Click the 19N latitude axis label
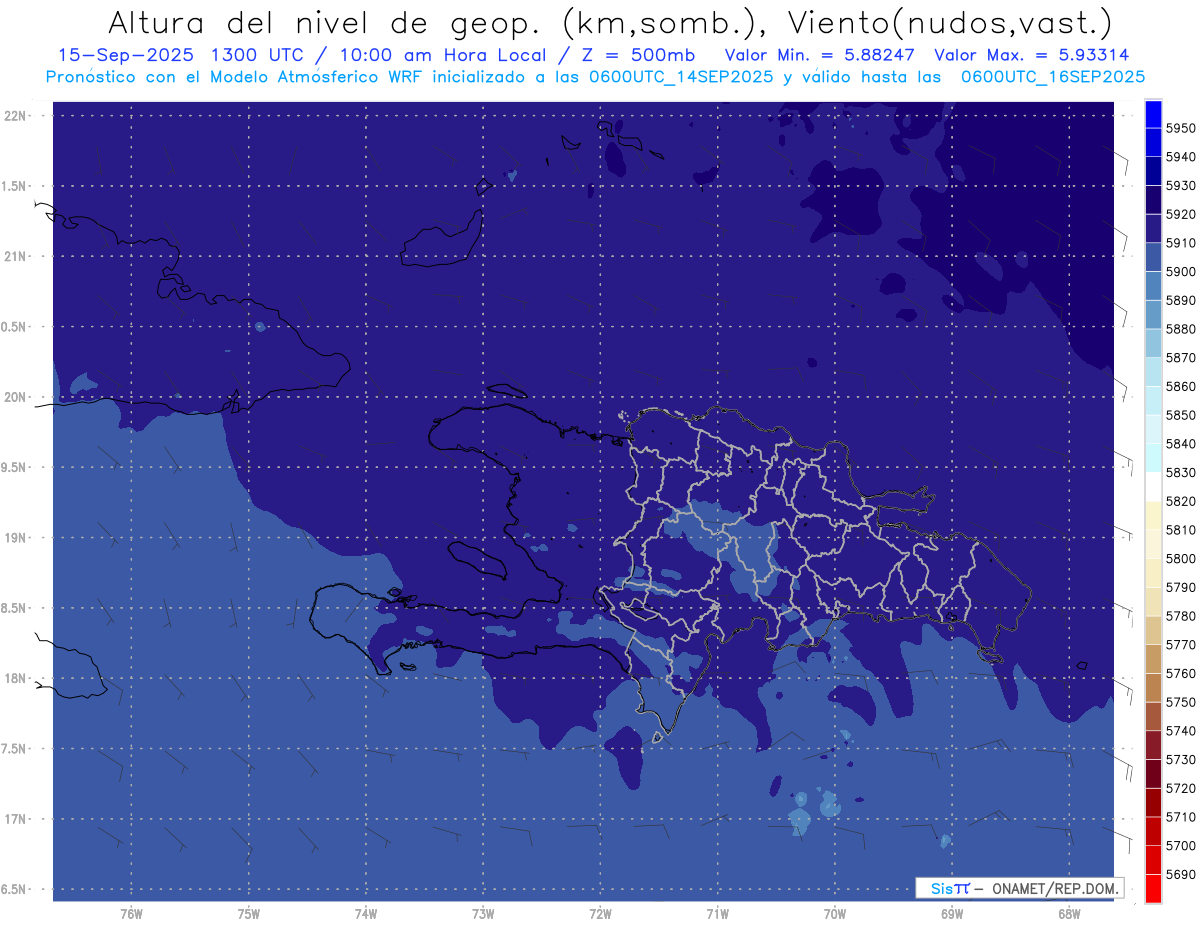This screenshot has height=927, width=1200. tap(16, 538)
